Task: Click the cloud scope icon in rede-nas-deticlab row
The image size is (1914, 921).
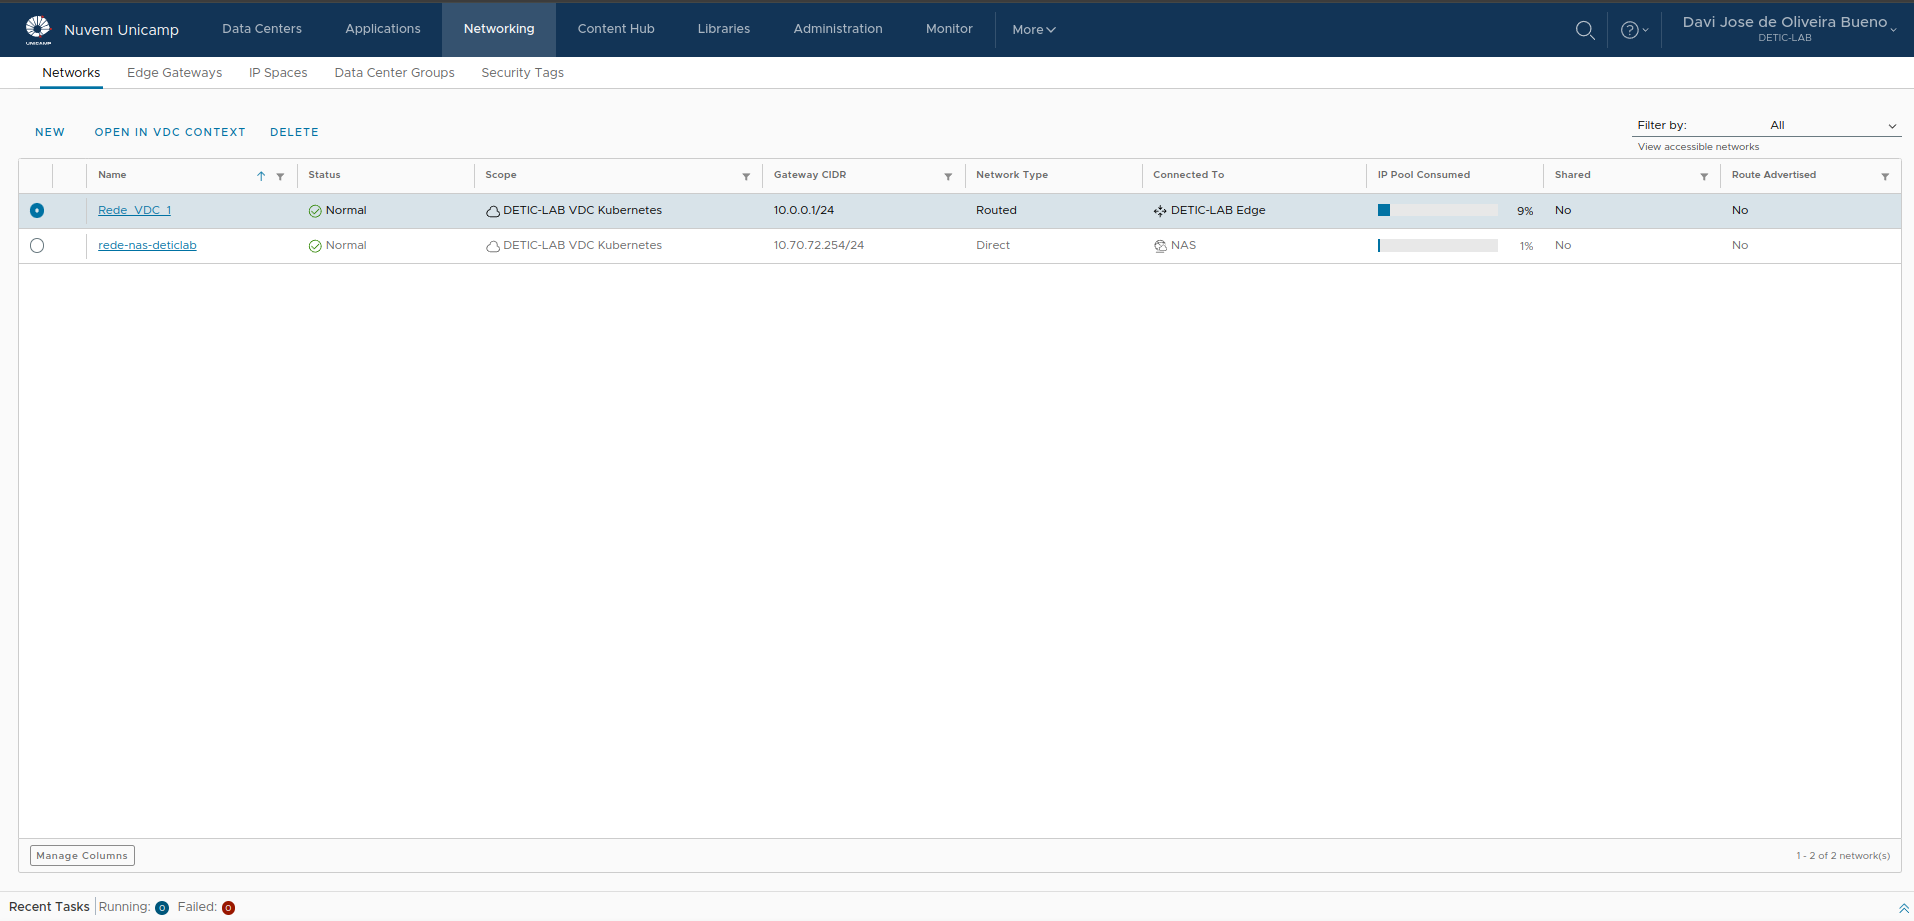Action: click(x=493, y=246)
